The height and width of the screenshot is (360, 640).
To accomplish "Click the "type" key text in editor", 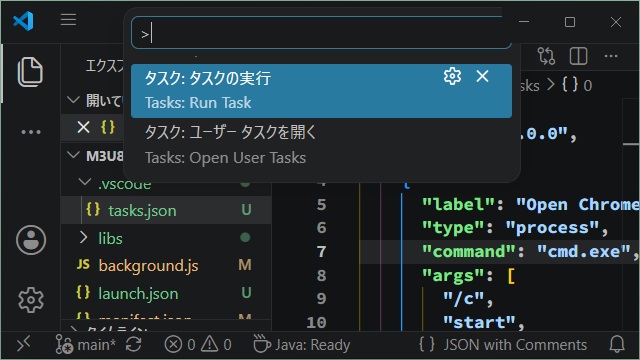I will (453, 227).
